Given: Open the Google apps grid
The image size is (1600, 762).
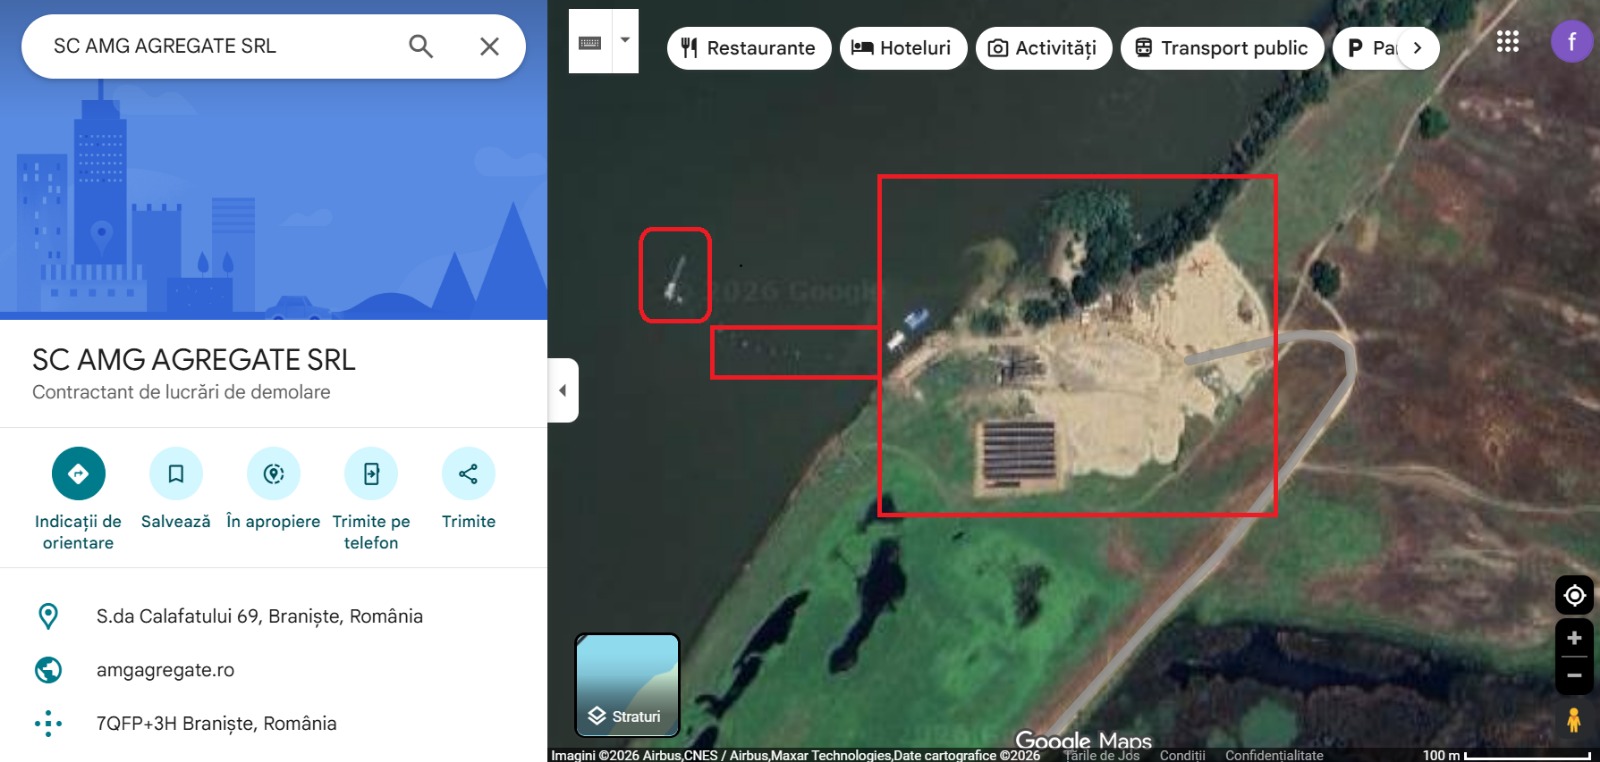Looking at the screenshot, I should pos(1507,42).
